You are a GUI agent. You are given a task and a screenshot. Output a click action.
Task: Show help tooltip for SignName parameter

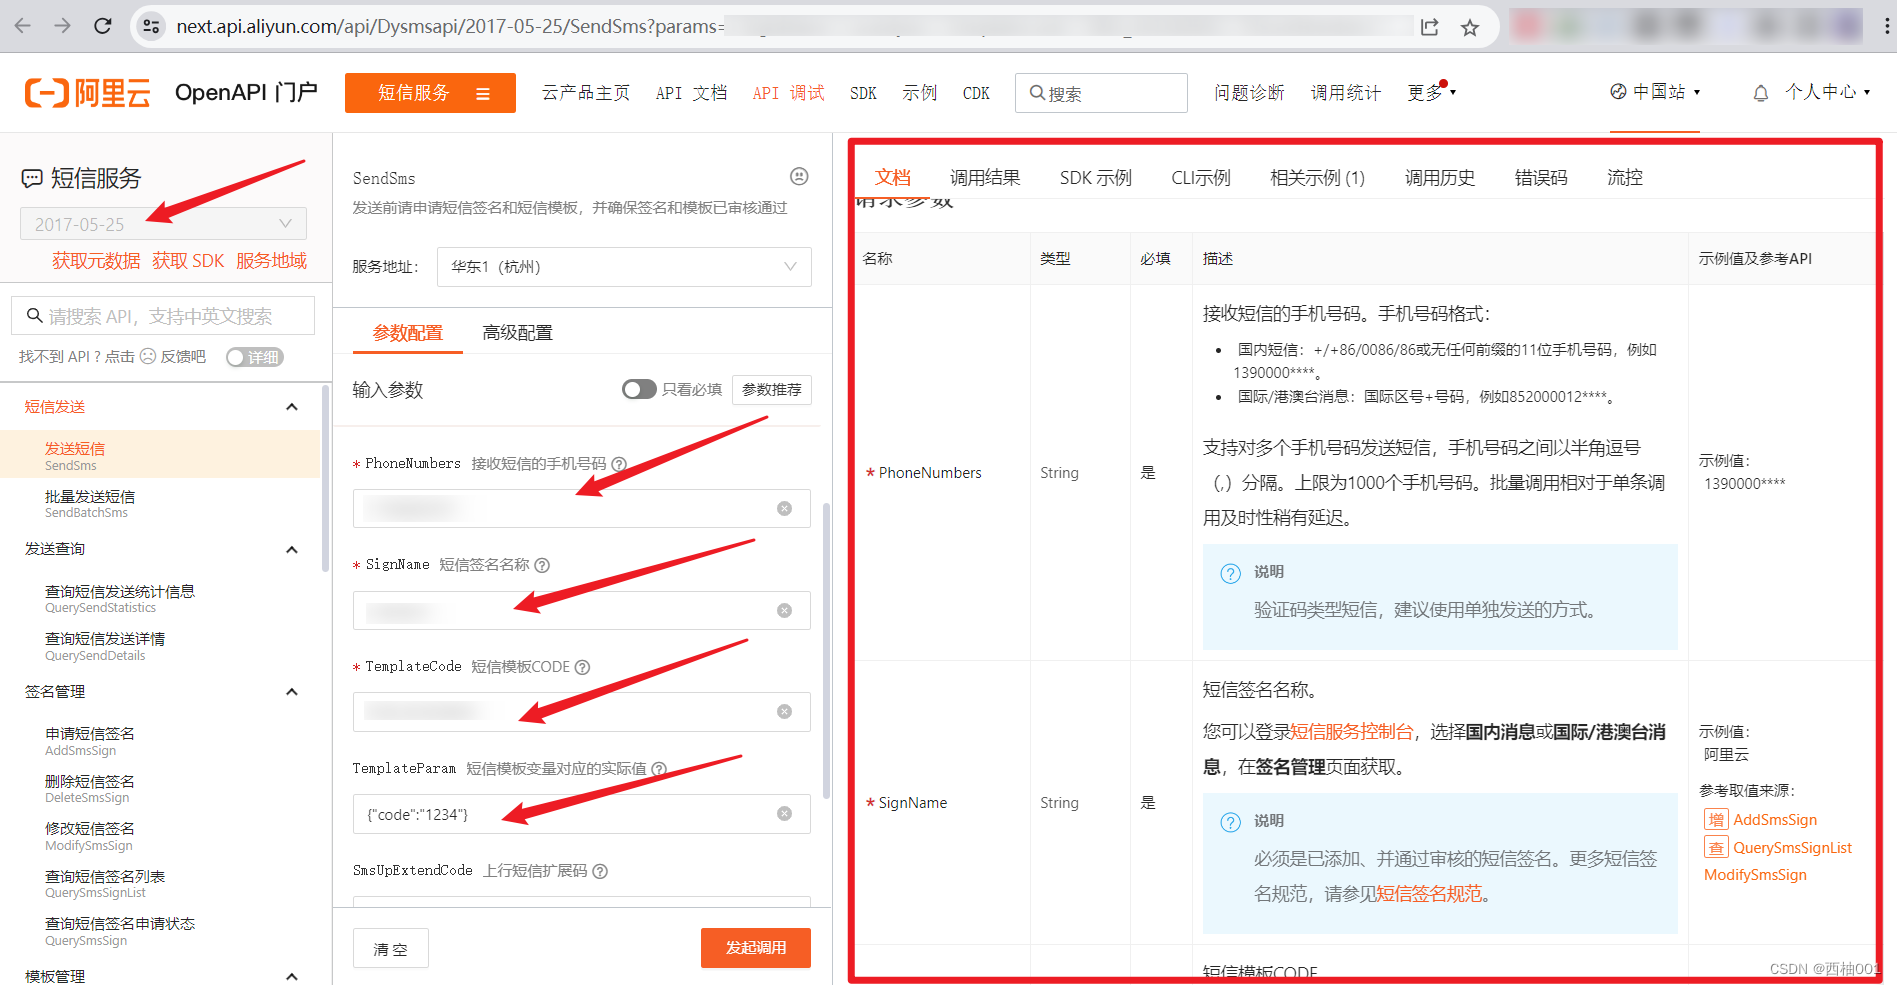pos(542,565)
